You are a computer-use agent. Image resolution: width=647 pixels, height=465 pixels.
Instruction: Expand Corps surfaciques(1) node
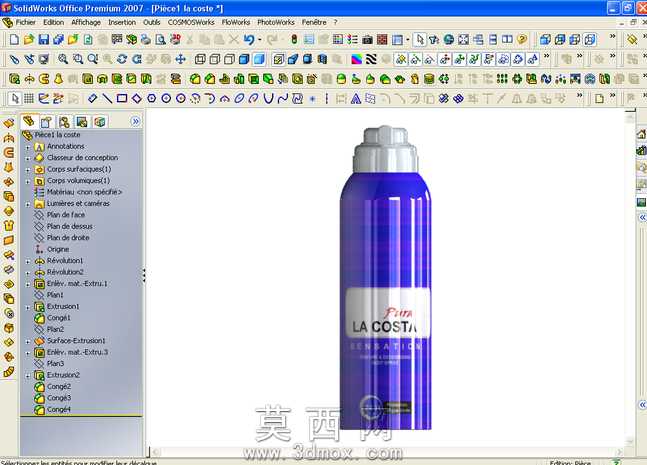(x=28, y=170)
